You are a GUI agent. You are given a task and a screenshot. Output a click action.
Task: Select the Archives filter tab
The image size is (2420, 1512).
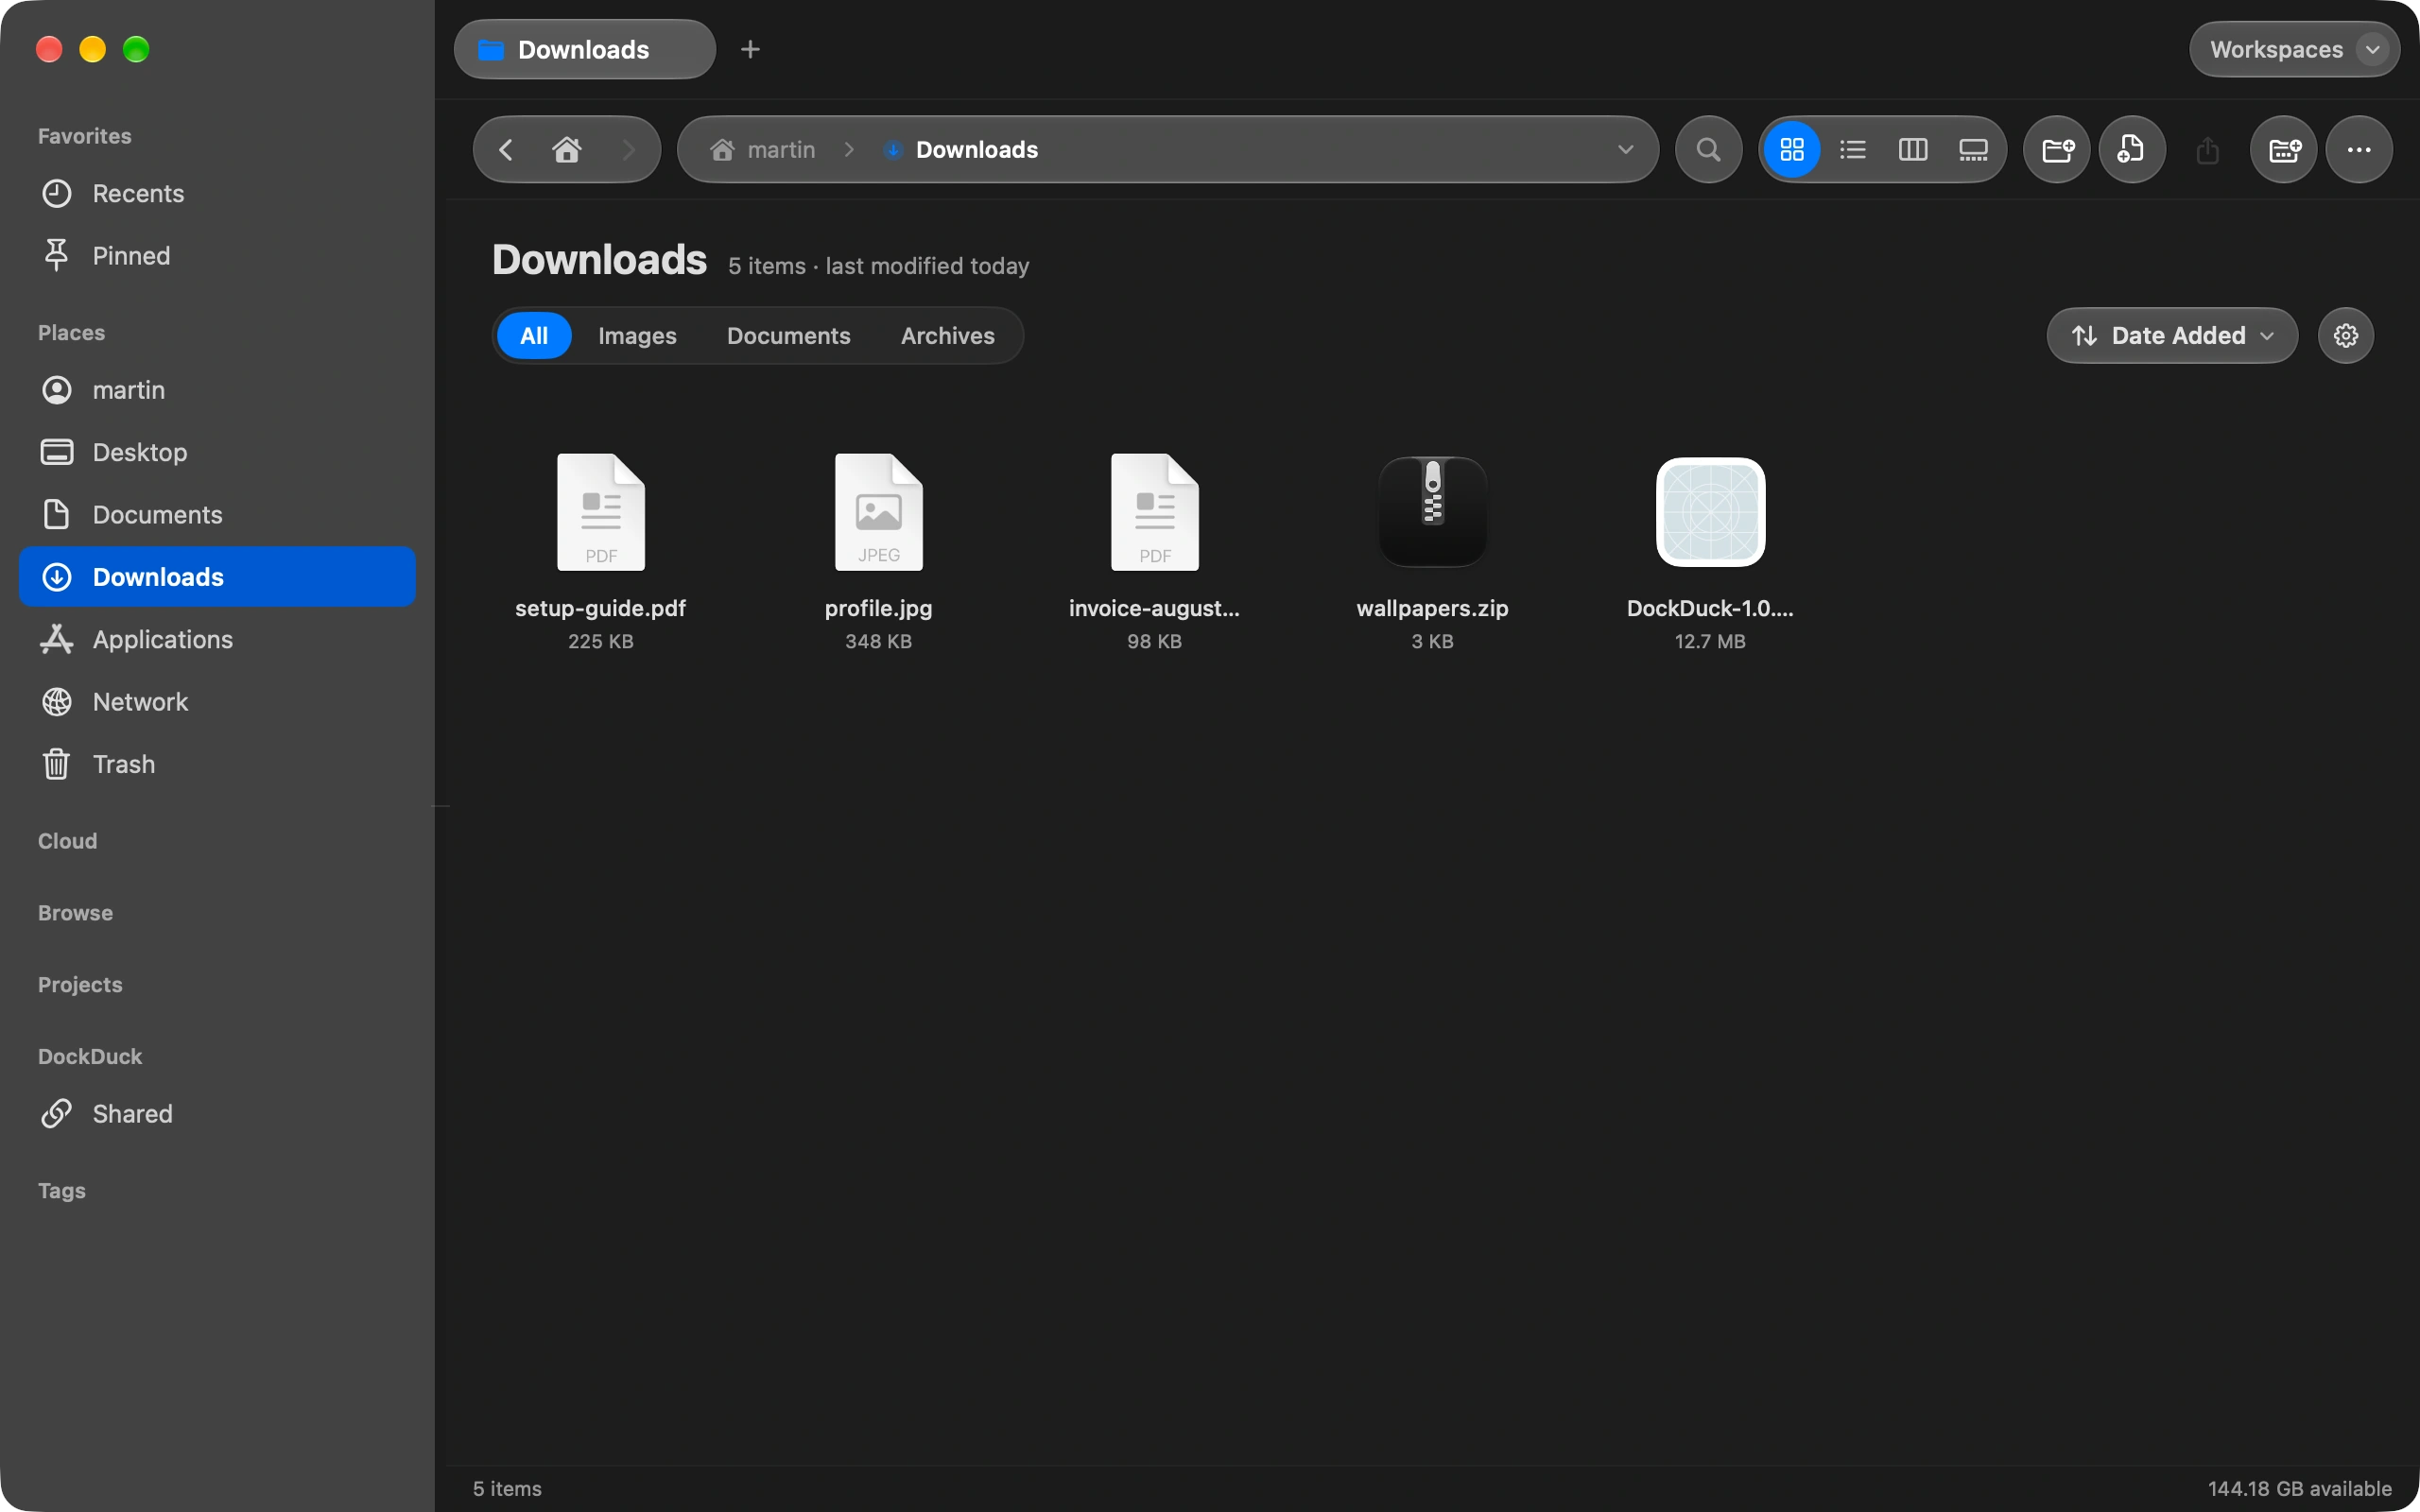pos(948,336)
